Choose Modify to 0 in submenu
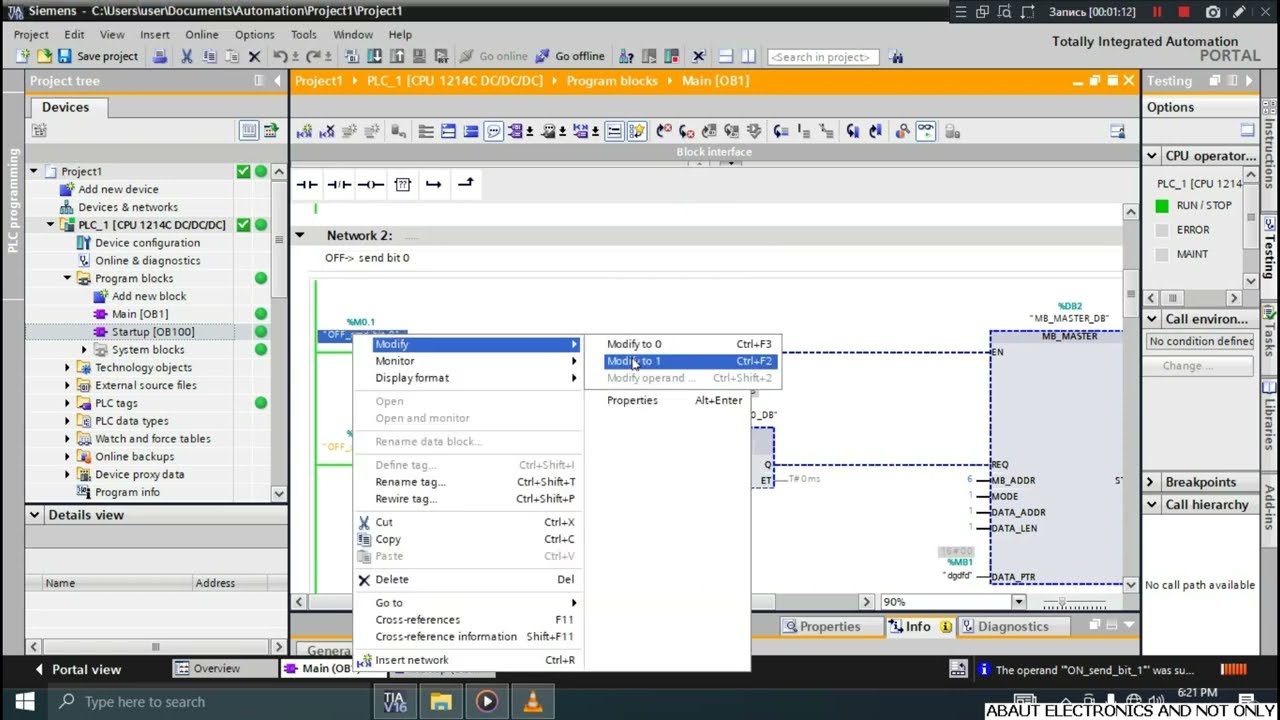 point(691,344)
